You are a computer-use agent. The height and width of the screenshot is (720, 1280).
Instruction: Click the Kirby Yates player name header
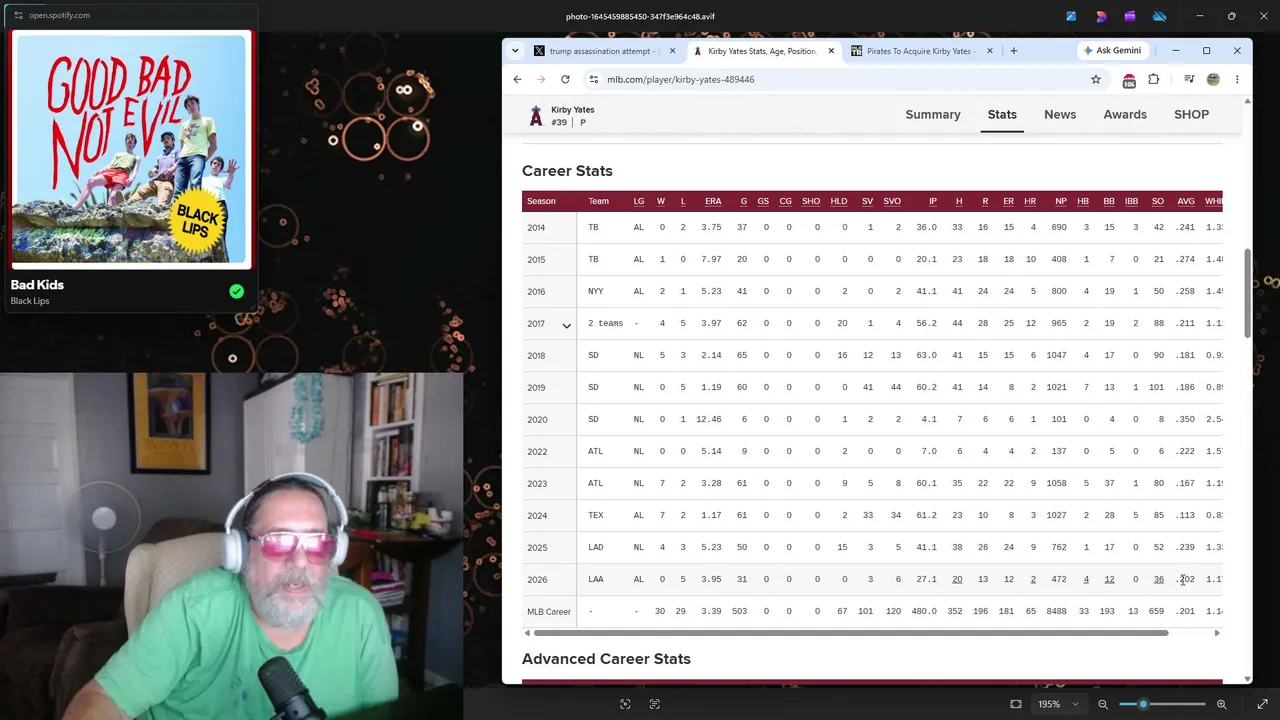[573, 110]
